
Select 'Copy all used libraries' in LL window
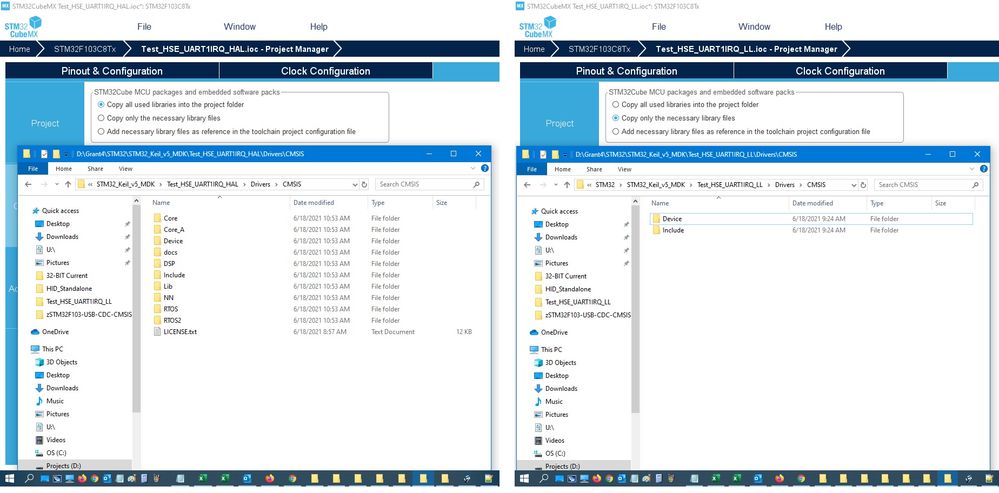(x=615, y=104)
